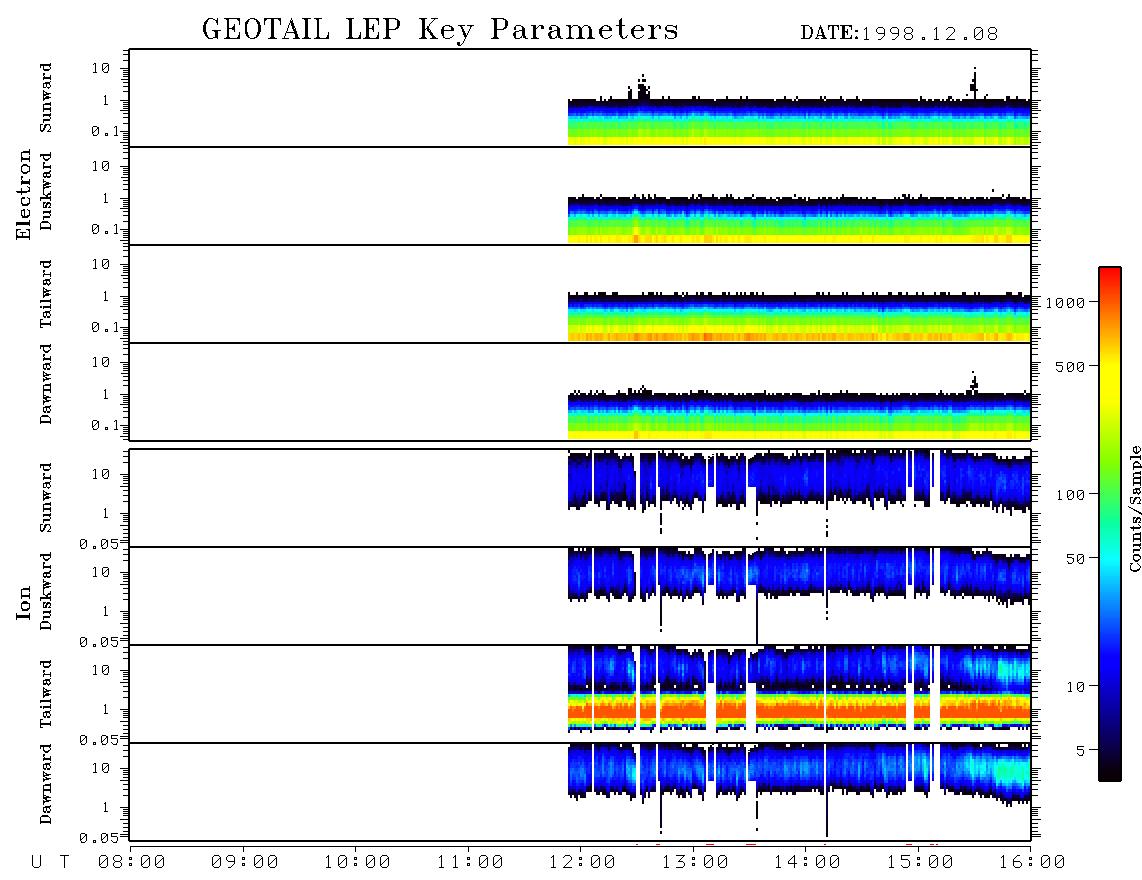Screen dimensions: 1142x880
Task: Click the 100 color bar tick label
Action: pyautogui.click(x=1070, y=495)
